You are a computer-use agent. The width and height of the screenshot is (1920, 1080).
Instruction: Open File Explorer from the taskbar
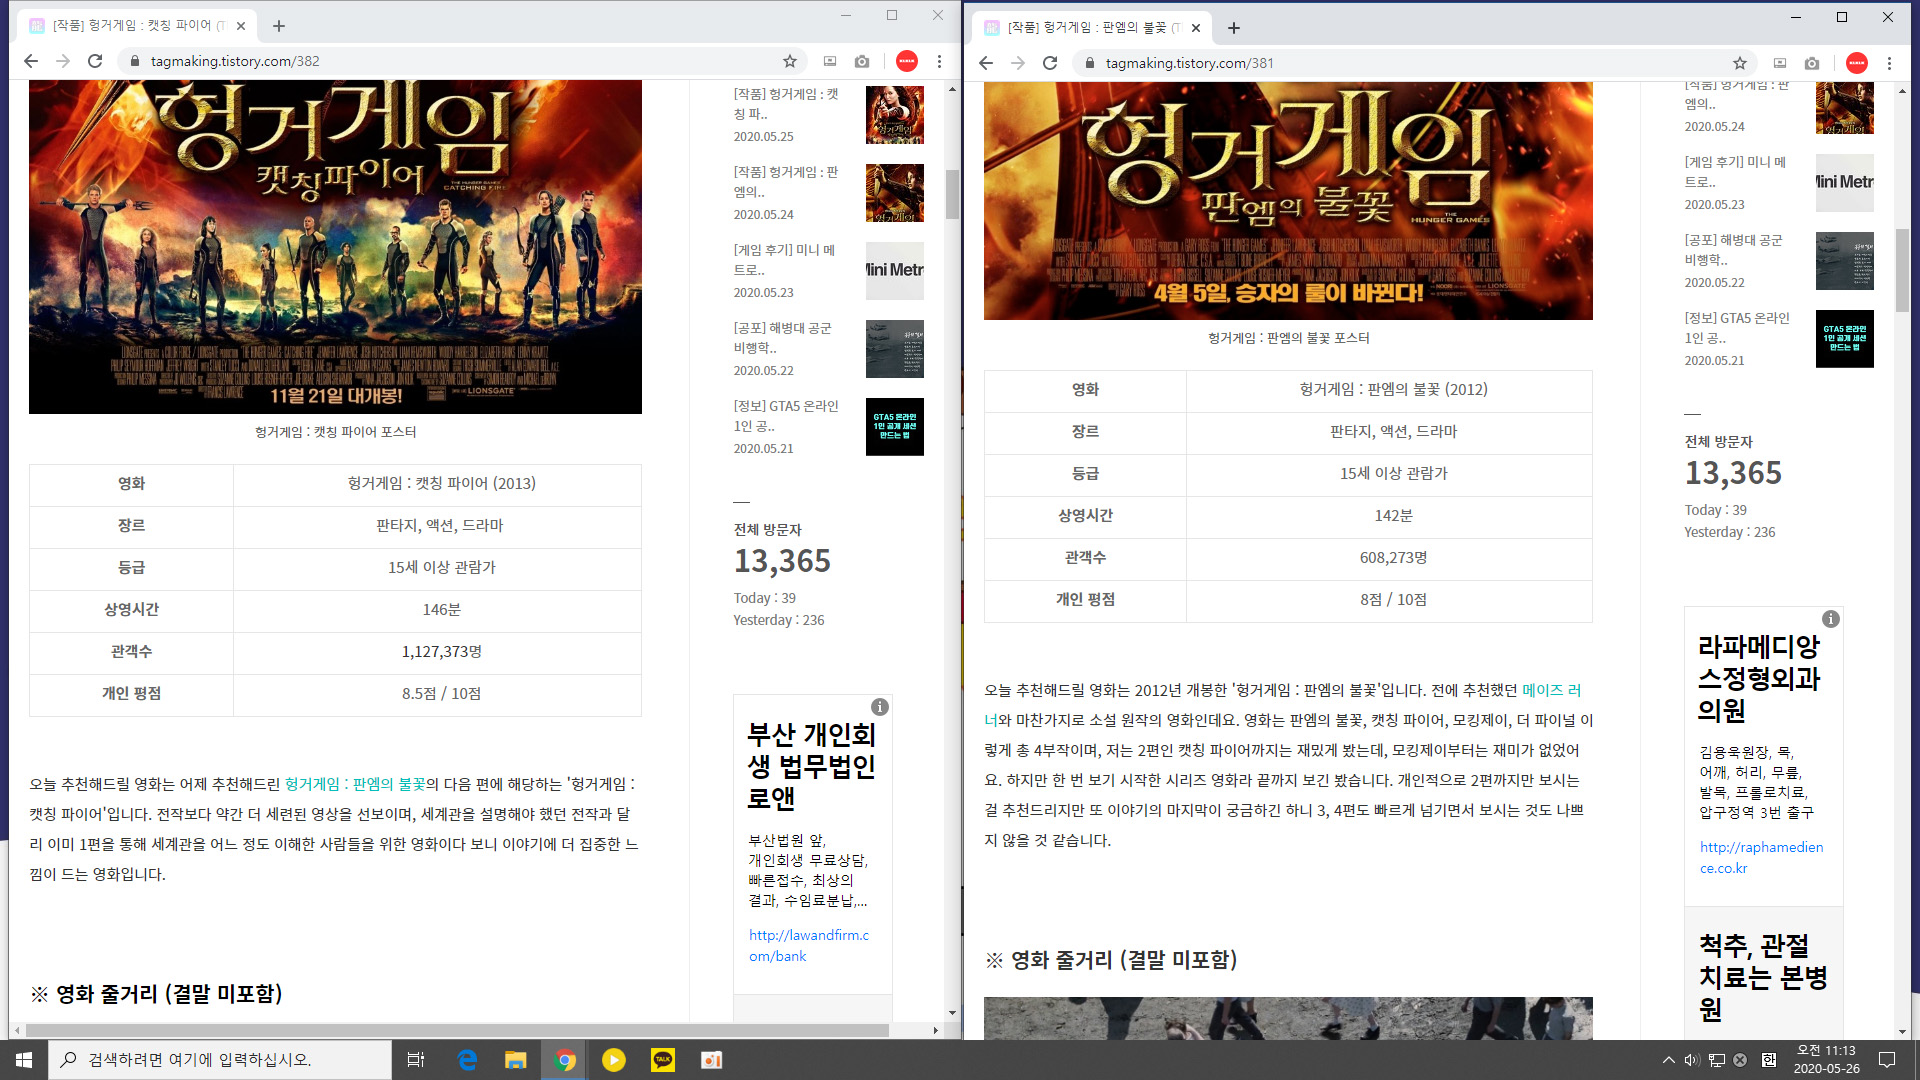pos(515,1060)
